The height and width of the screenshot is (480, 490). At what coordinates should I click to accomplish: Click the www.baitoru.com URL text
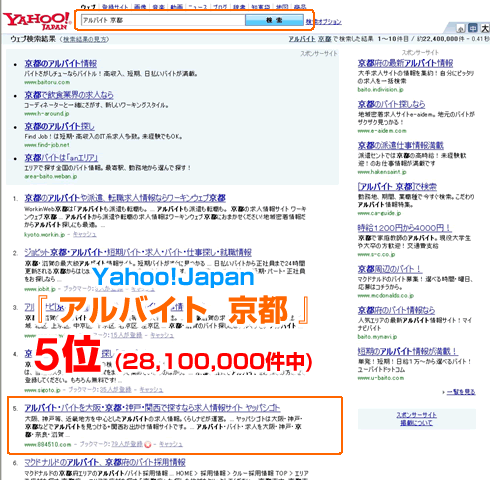(47, 82)
